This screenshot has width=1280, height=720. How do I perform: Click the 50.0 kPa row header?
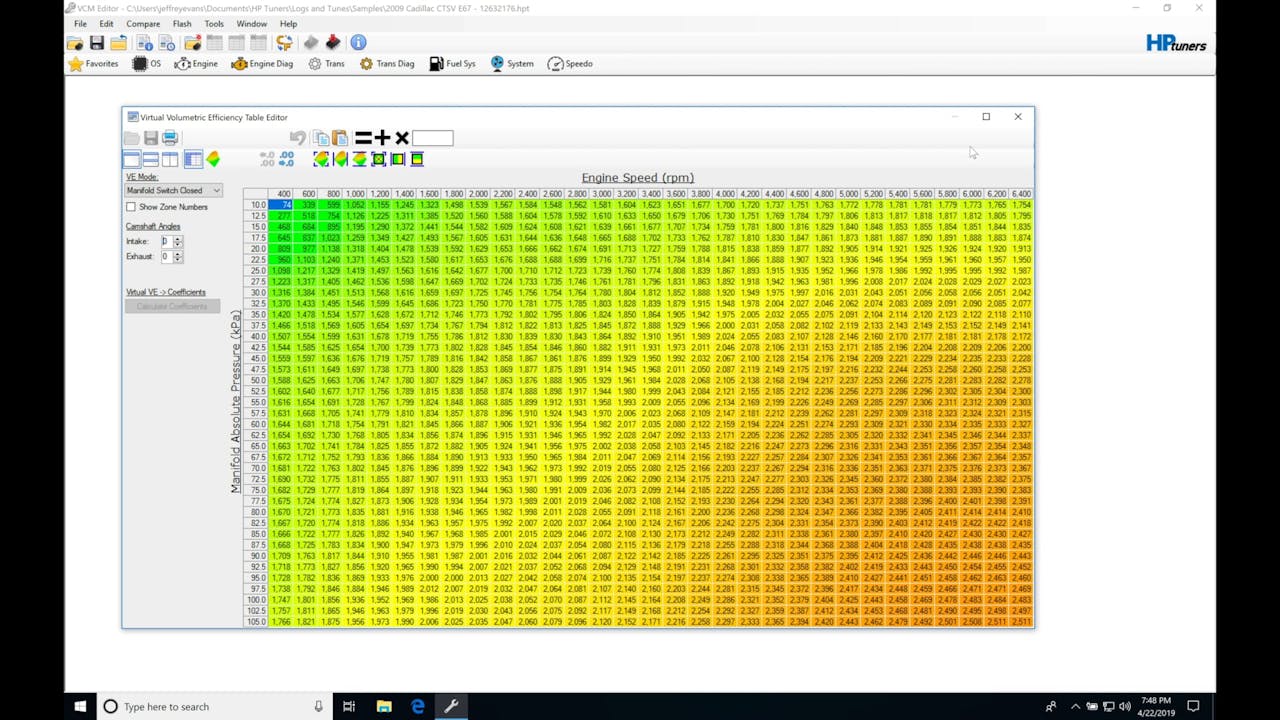click(x=256, y=380)
